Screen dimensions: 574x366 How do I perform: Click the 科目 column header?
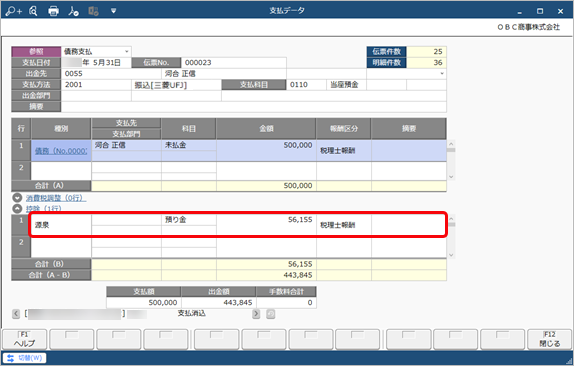[189, 128]
